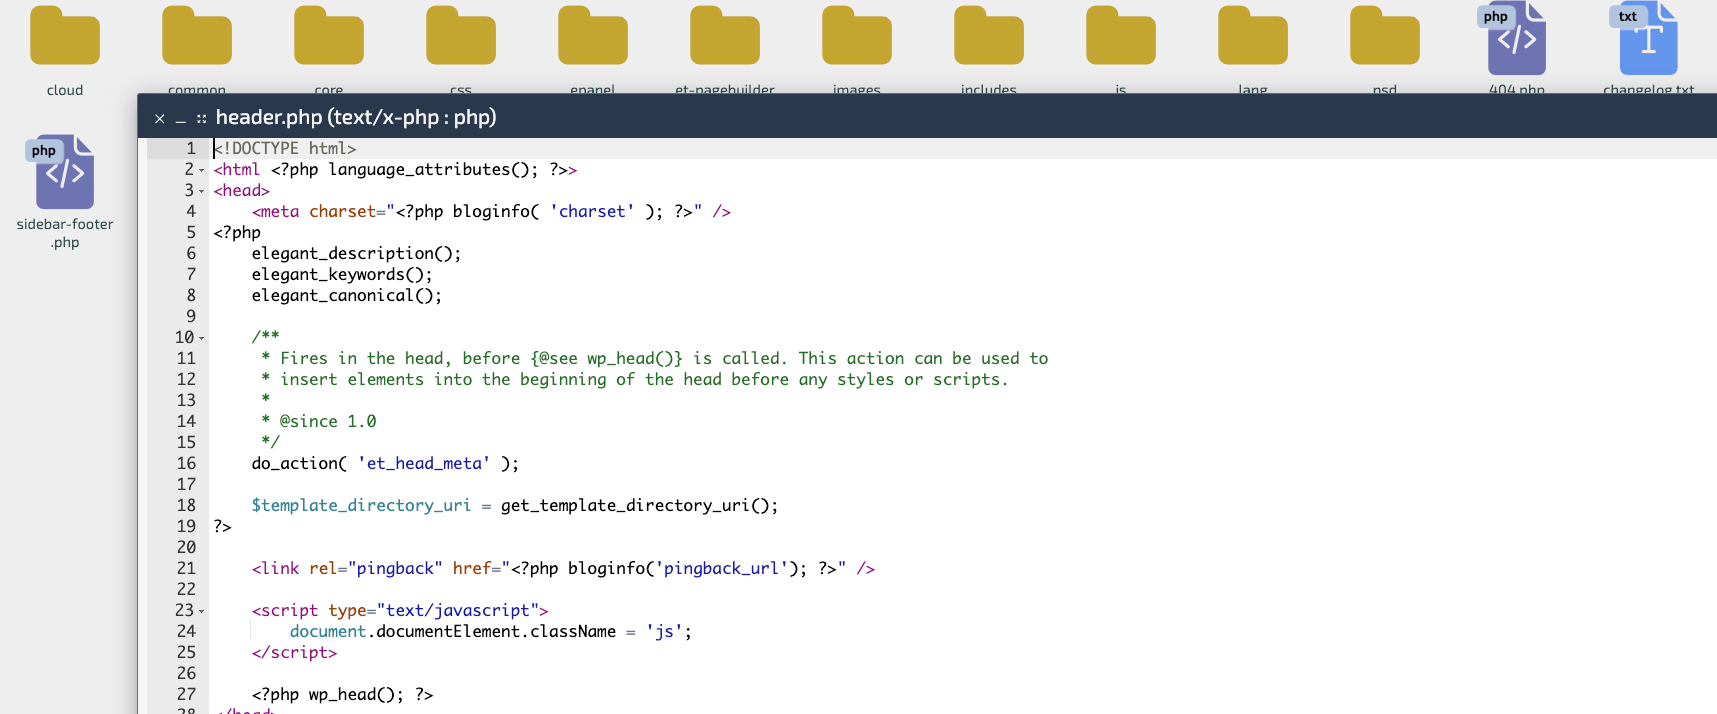Fold the doc comment at line 10

pyautogui.click(x=202, y=338)
